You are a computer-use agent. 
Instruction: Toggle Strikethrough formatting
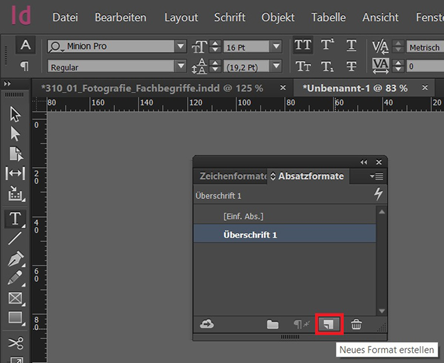[x=351, y=66]
